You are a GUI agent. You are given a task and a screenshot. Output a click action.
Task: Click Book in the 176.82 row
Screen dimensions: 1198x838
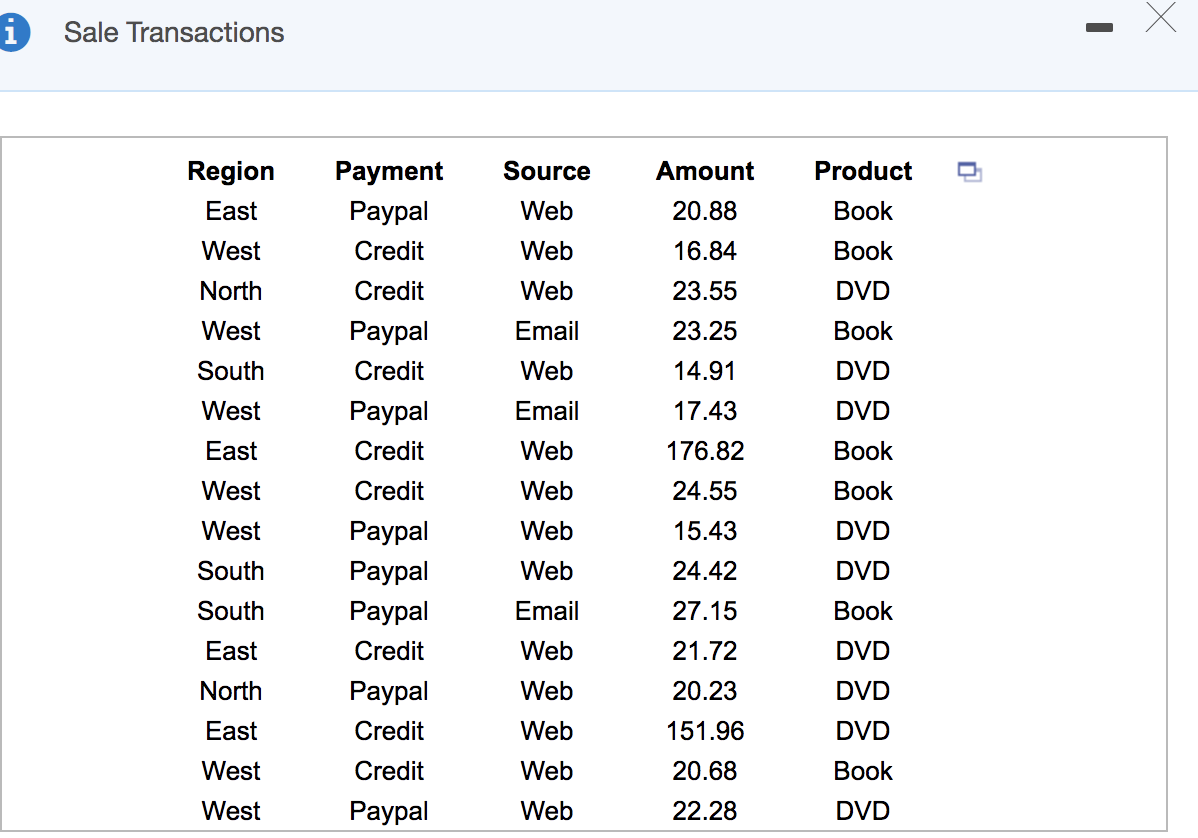863,451
